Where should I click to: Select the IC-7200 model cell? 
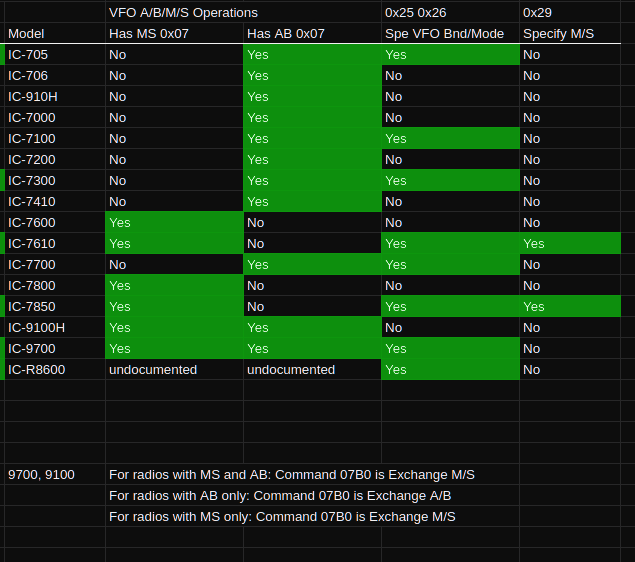coord(55,160)
